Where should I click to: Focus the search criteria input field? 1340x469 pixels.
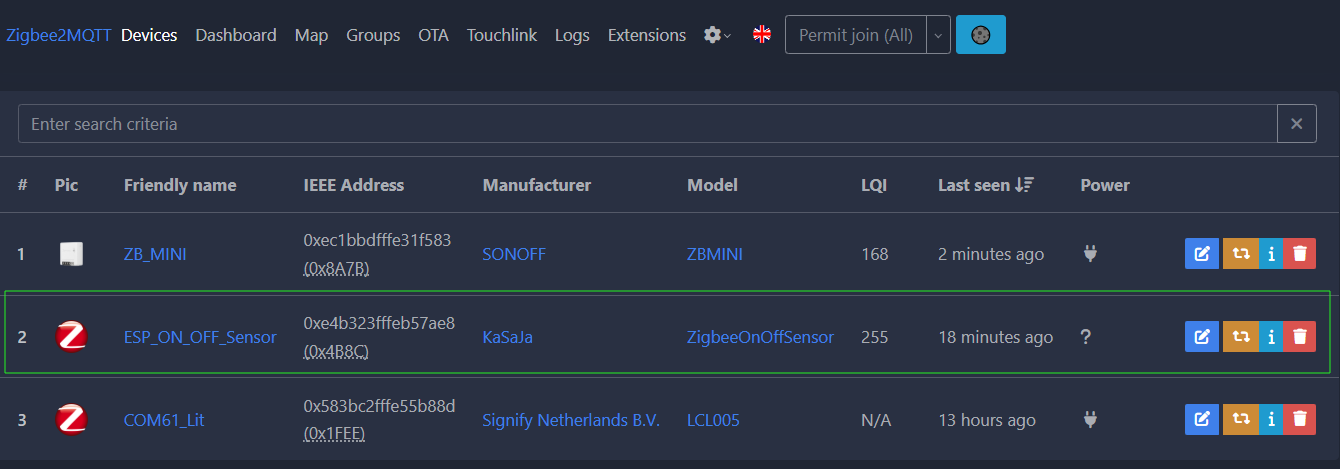click(648, 124)
